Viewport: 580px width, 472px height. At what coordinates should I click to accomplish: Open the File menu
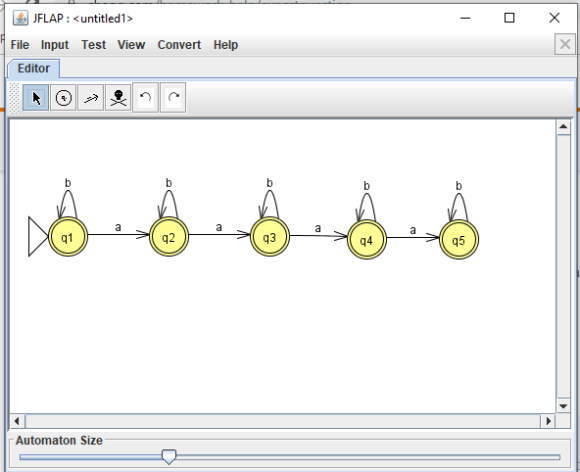click(x=20, y=45)
